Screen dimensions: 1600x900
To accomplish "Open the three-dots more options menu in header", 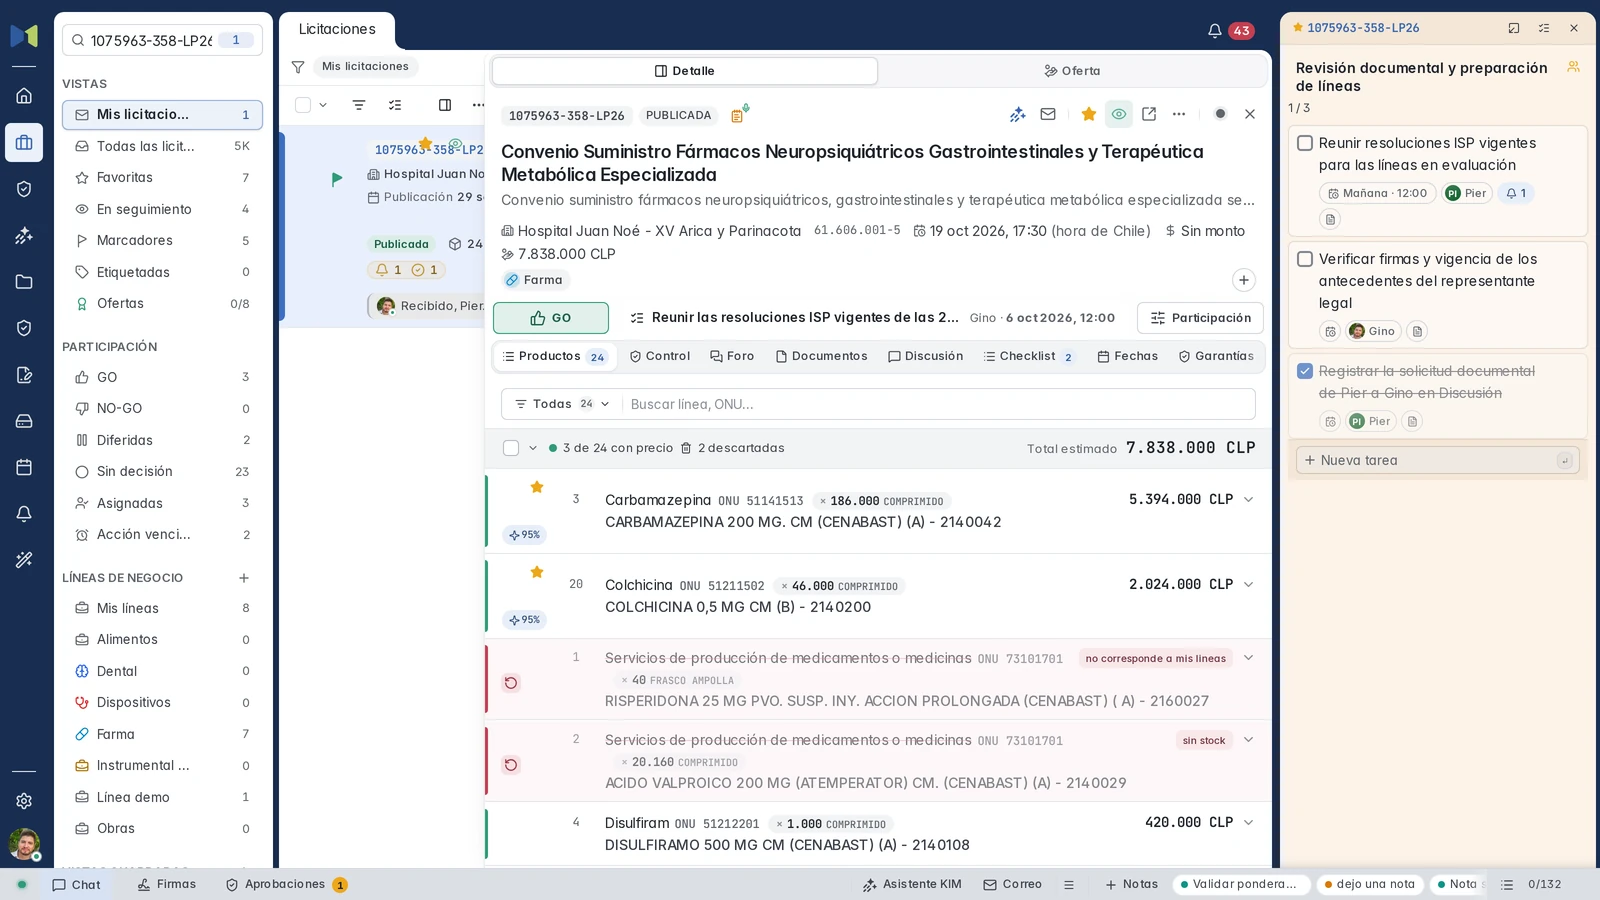I will [1179, 114].
